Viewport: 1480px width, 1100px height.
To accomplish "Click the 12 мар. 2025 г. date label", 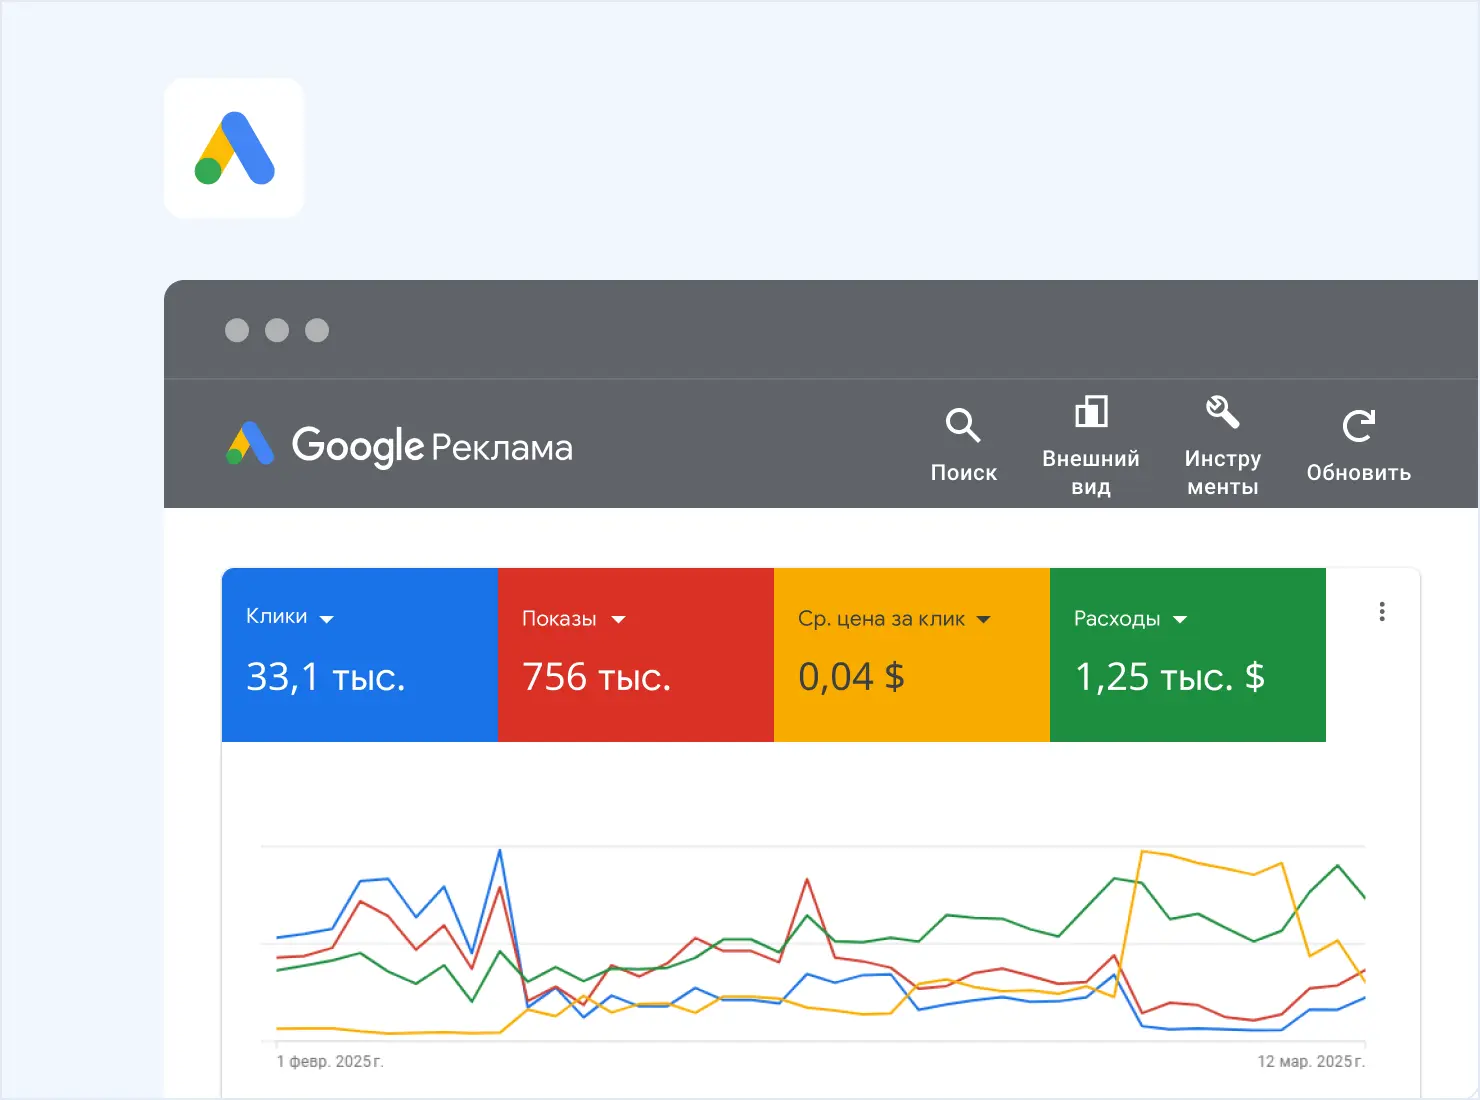I will [x=1310, y=1061].
